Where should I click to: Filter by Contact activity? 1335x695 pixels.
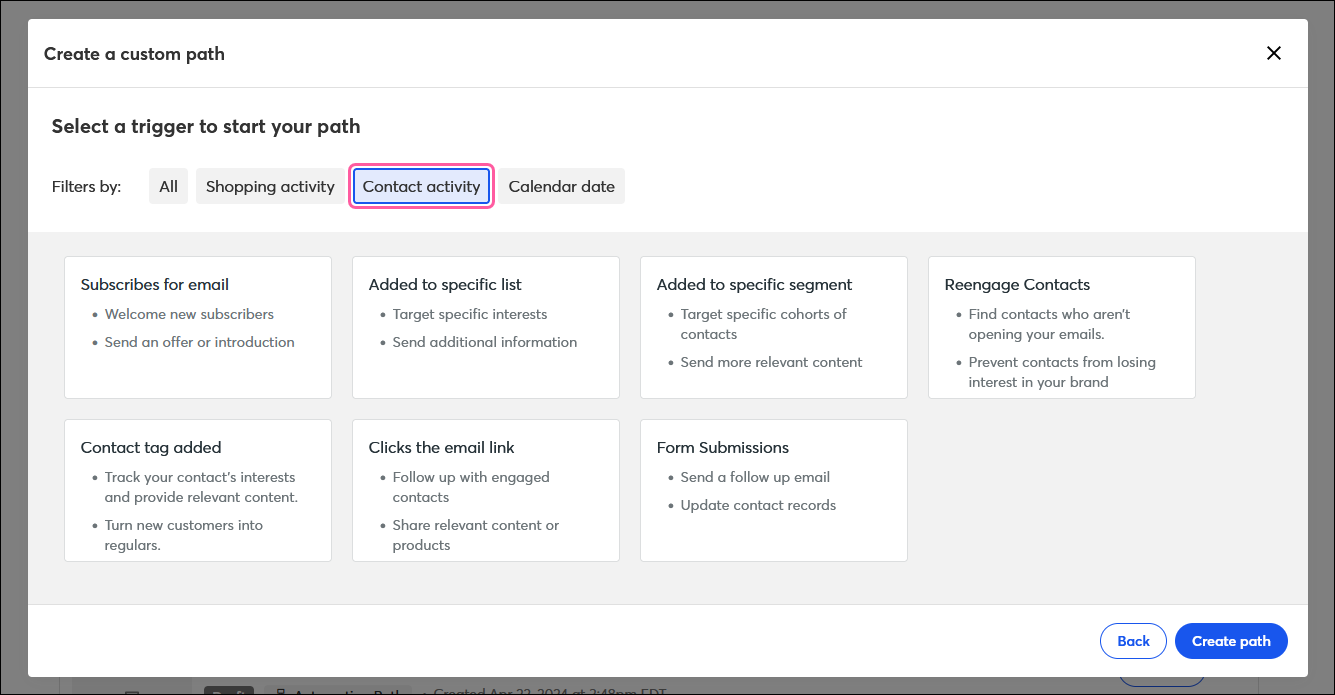(x=422, y=186)
